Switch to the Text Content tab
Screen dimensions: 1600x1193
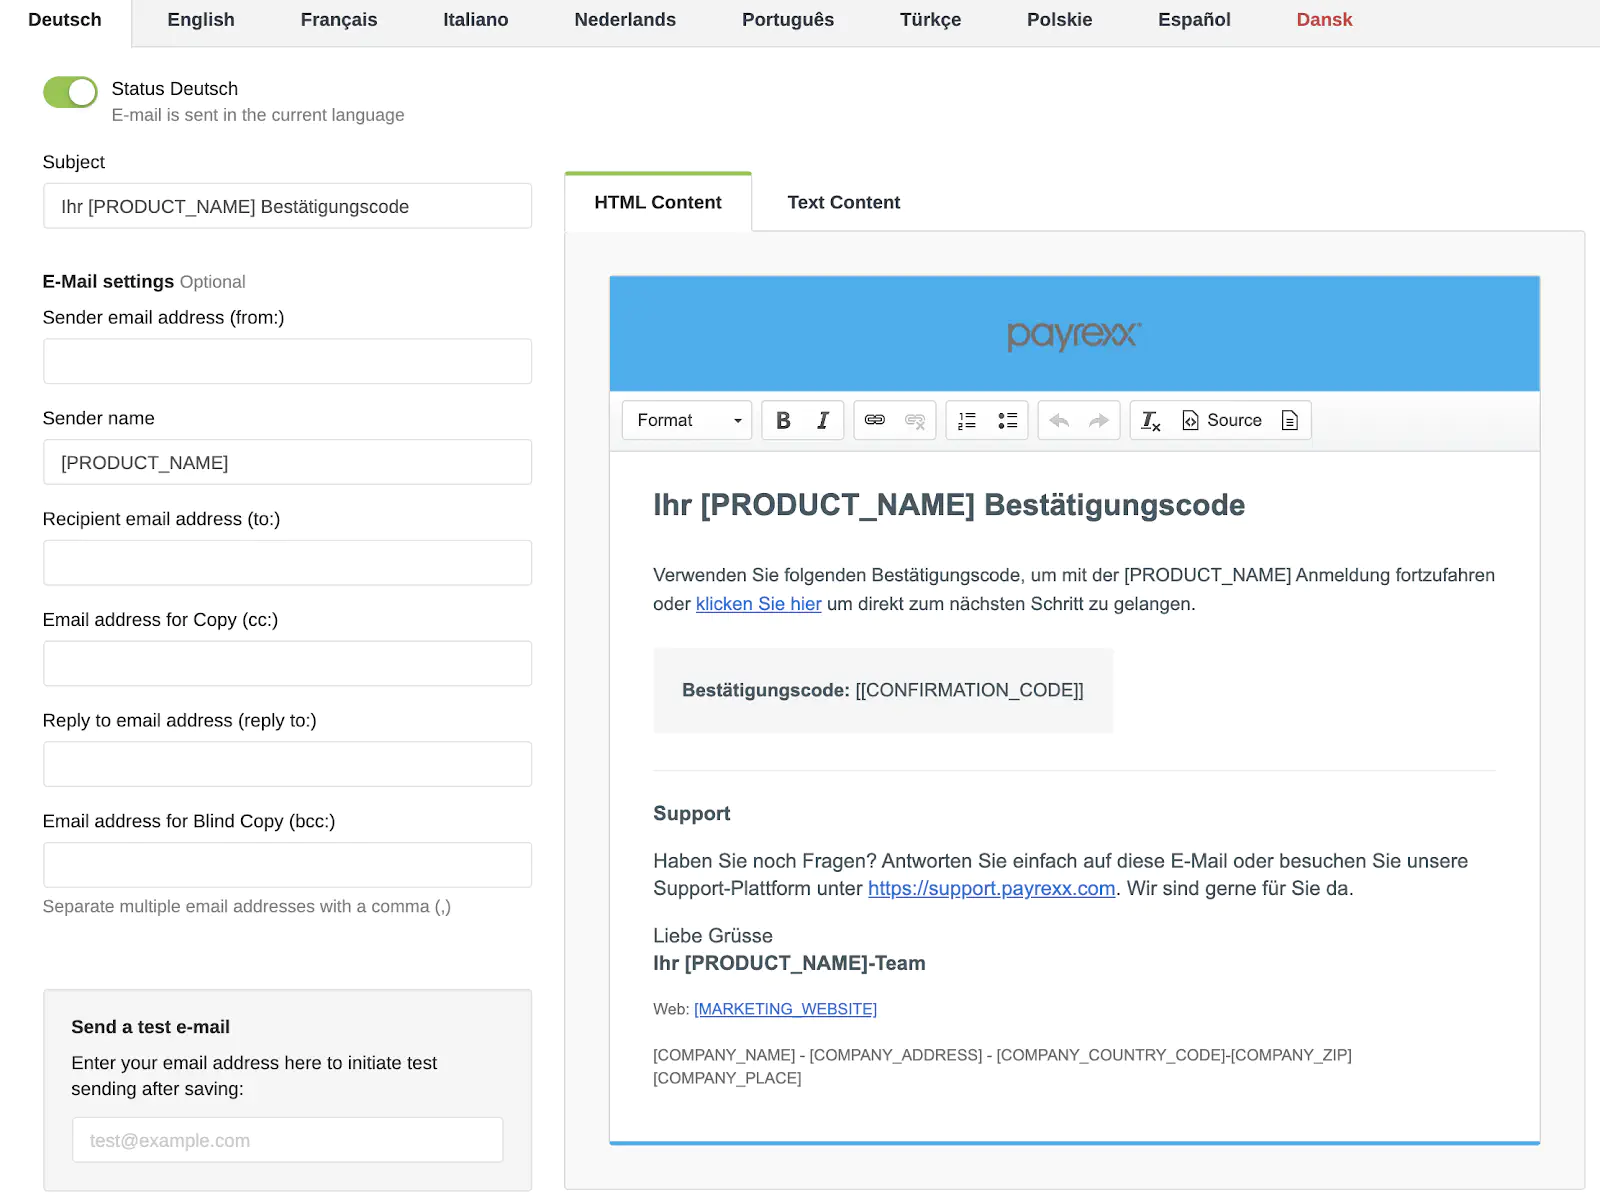843,203
